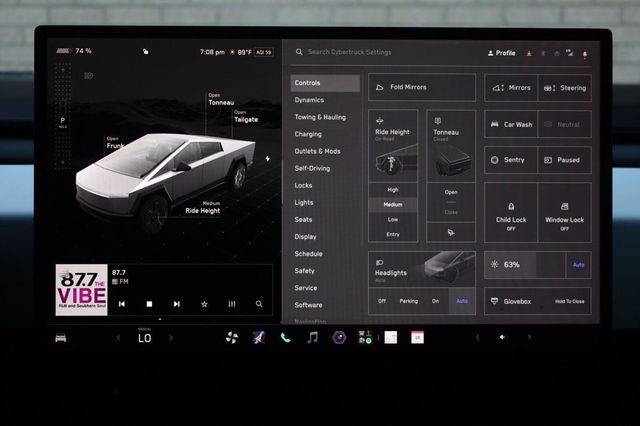The width and height of the screenshot is (640, 426).
Task: Tap the orange alert notification icon
Action: [x=529, y=53]
